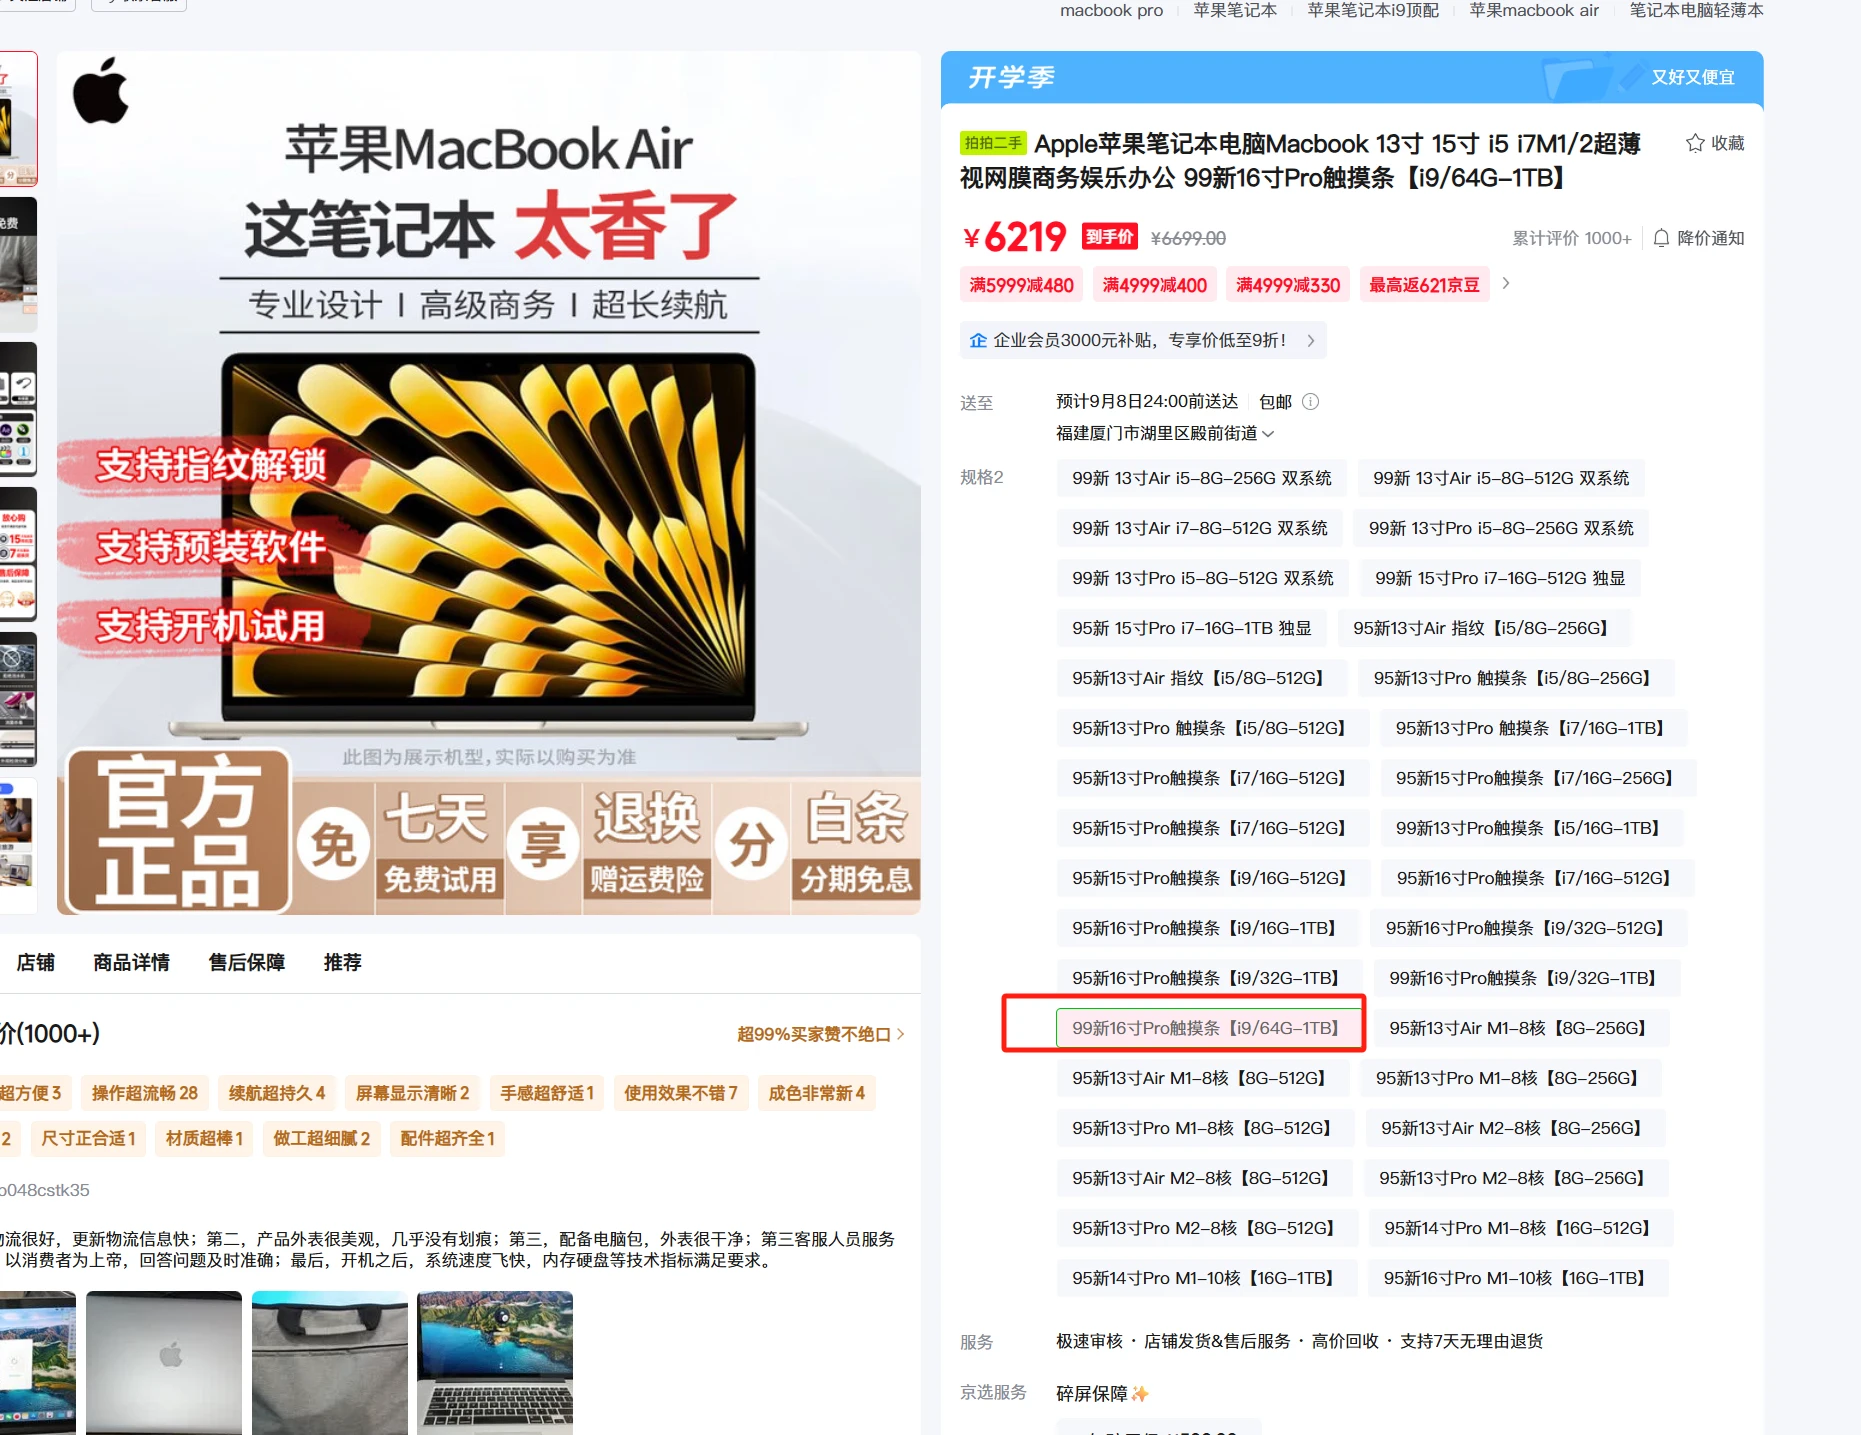The image size is (1861, 1435).
Task: Click the red 到手价 price tag
Action: pyautogui.click(x=1109, y=237)
